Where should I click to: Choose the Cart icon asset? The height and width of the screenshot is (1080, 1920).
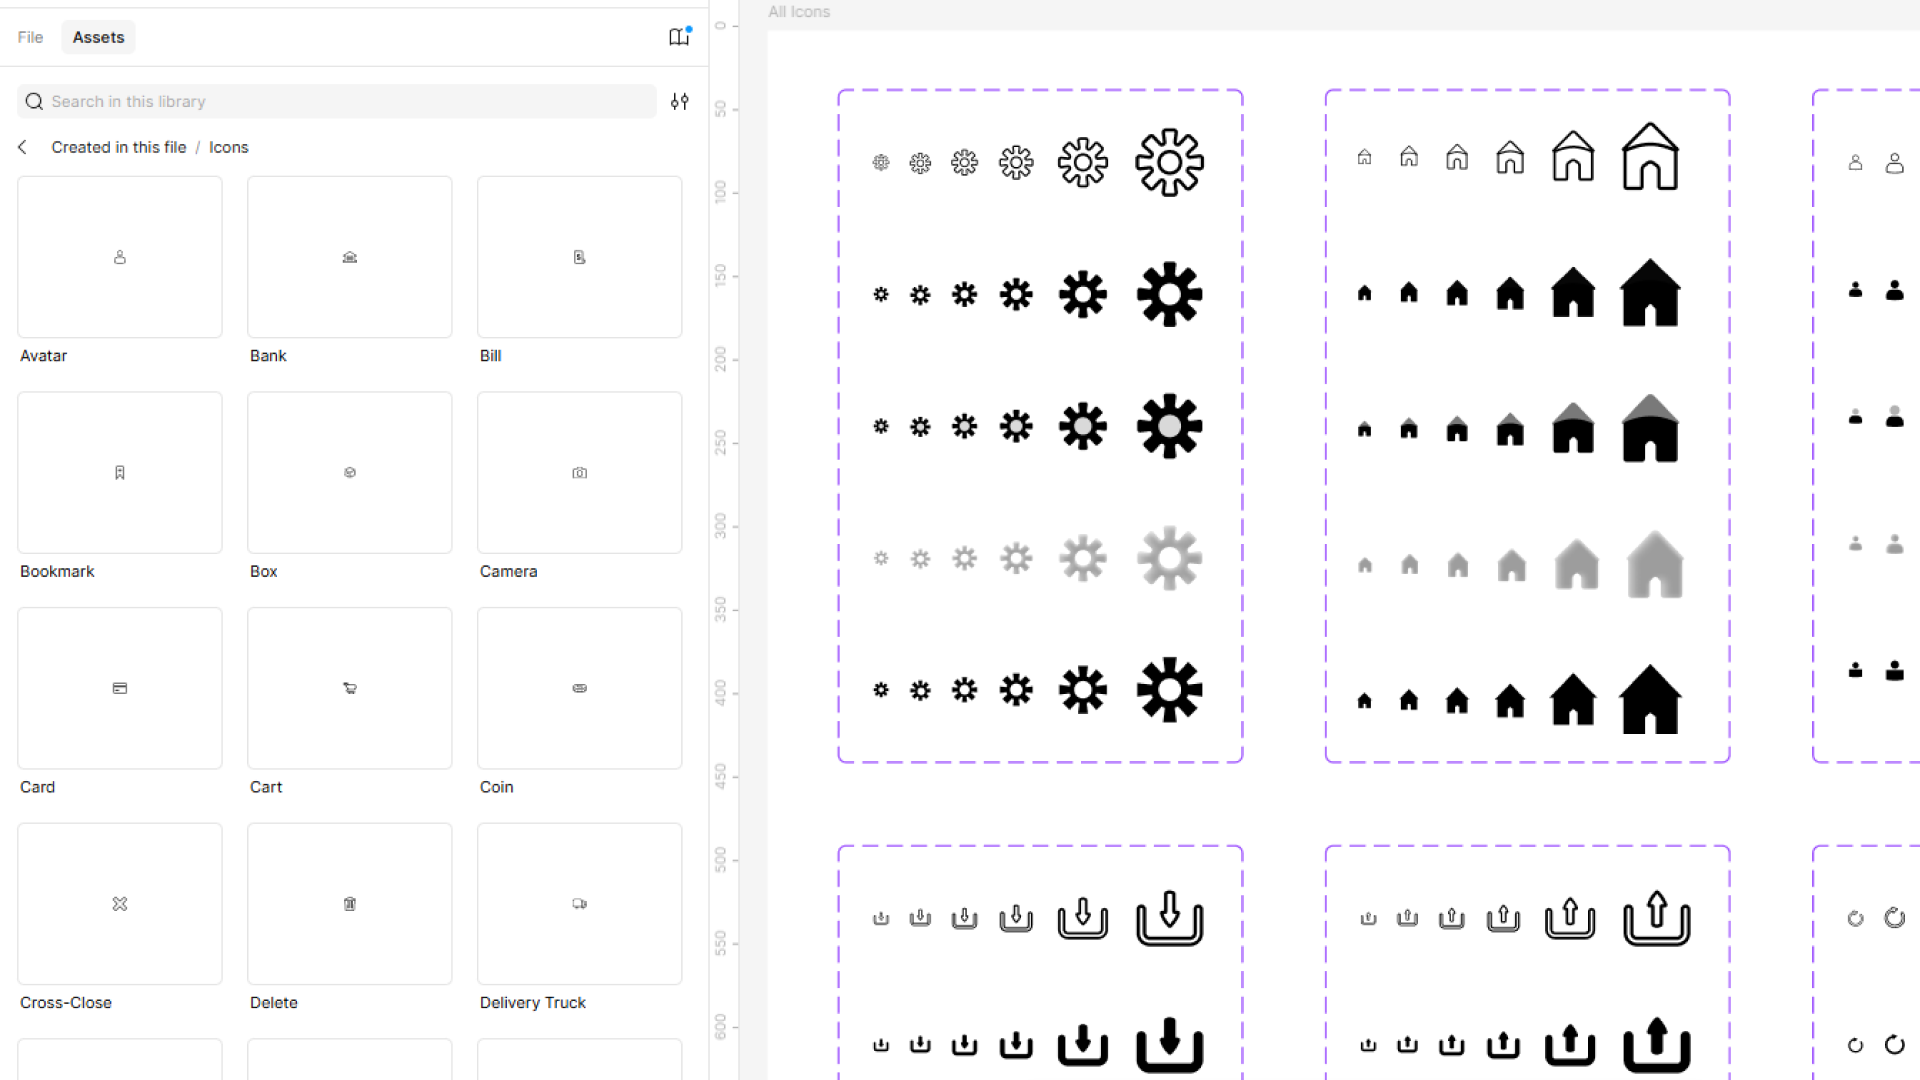tap(350, 688)
